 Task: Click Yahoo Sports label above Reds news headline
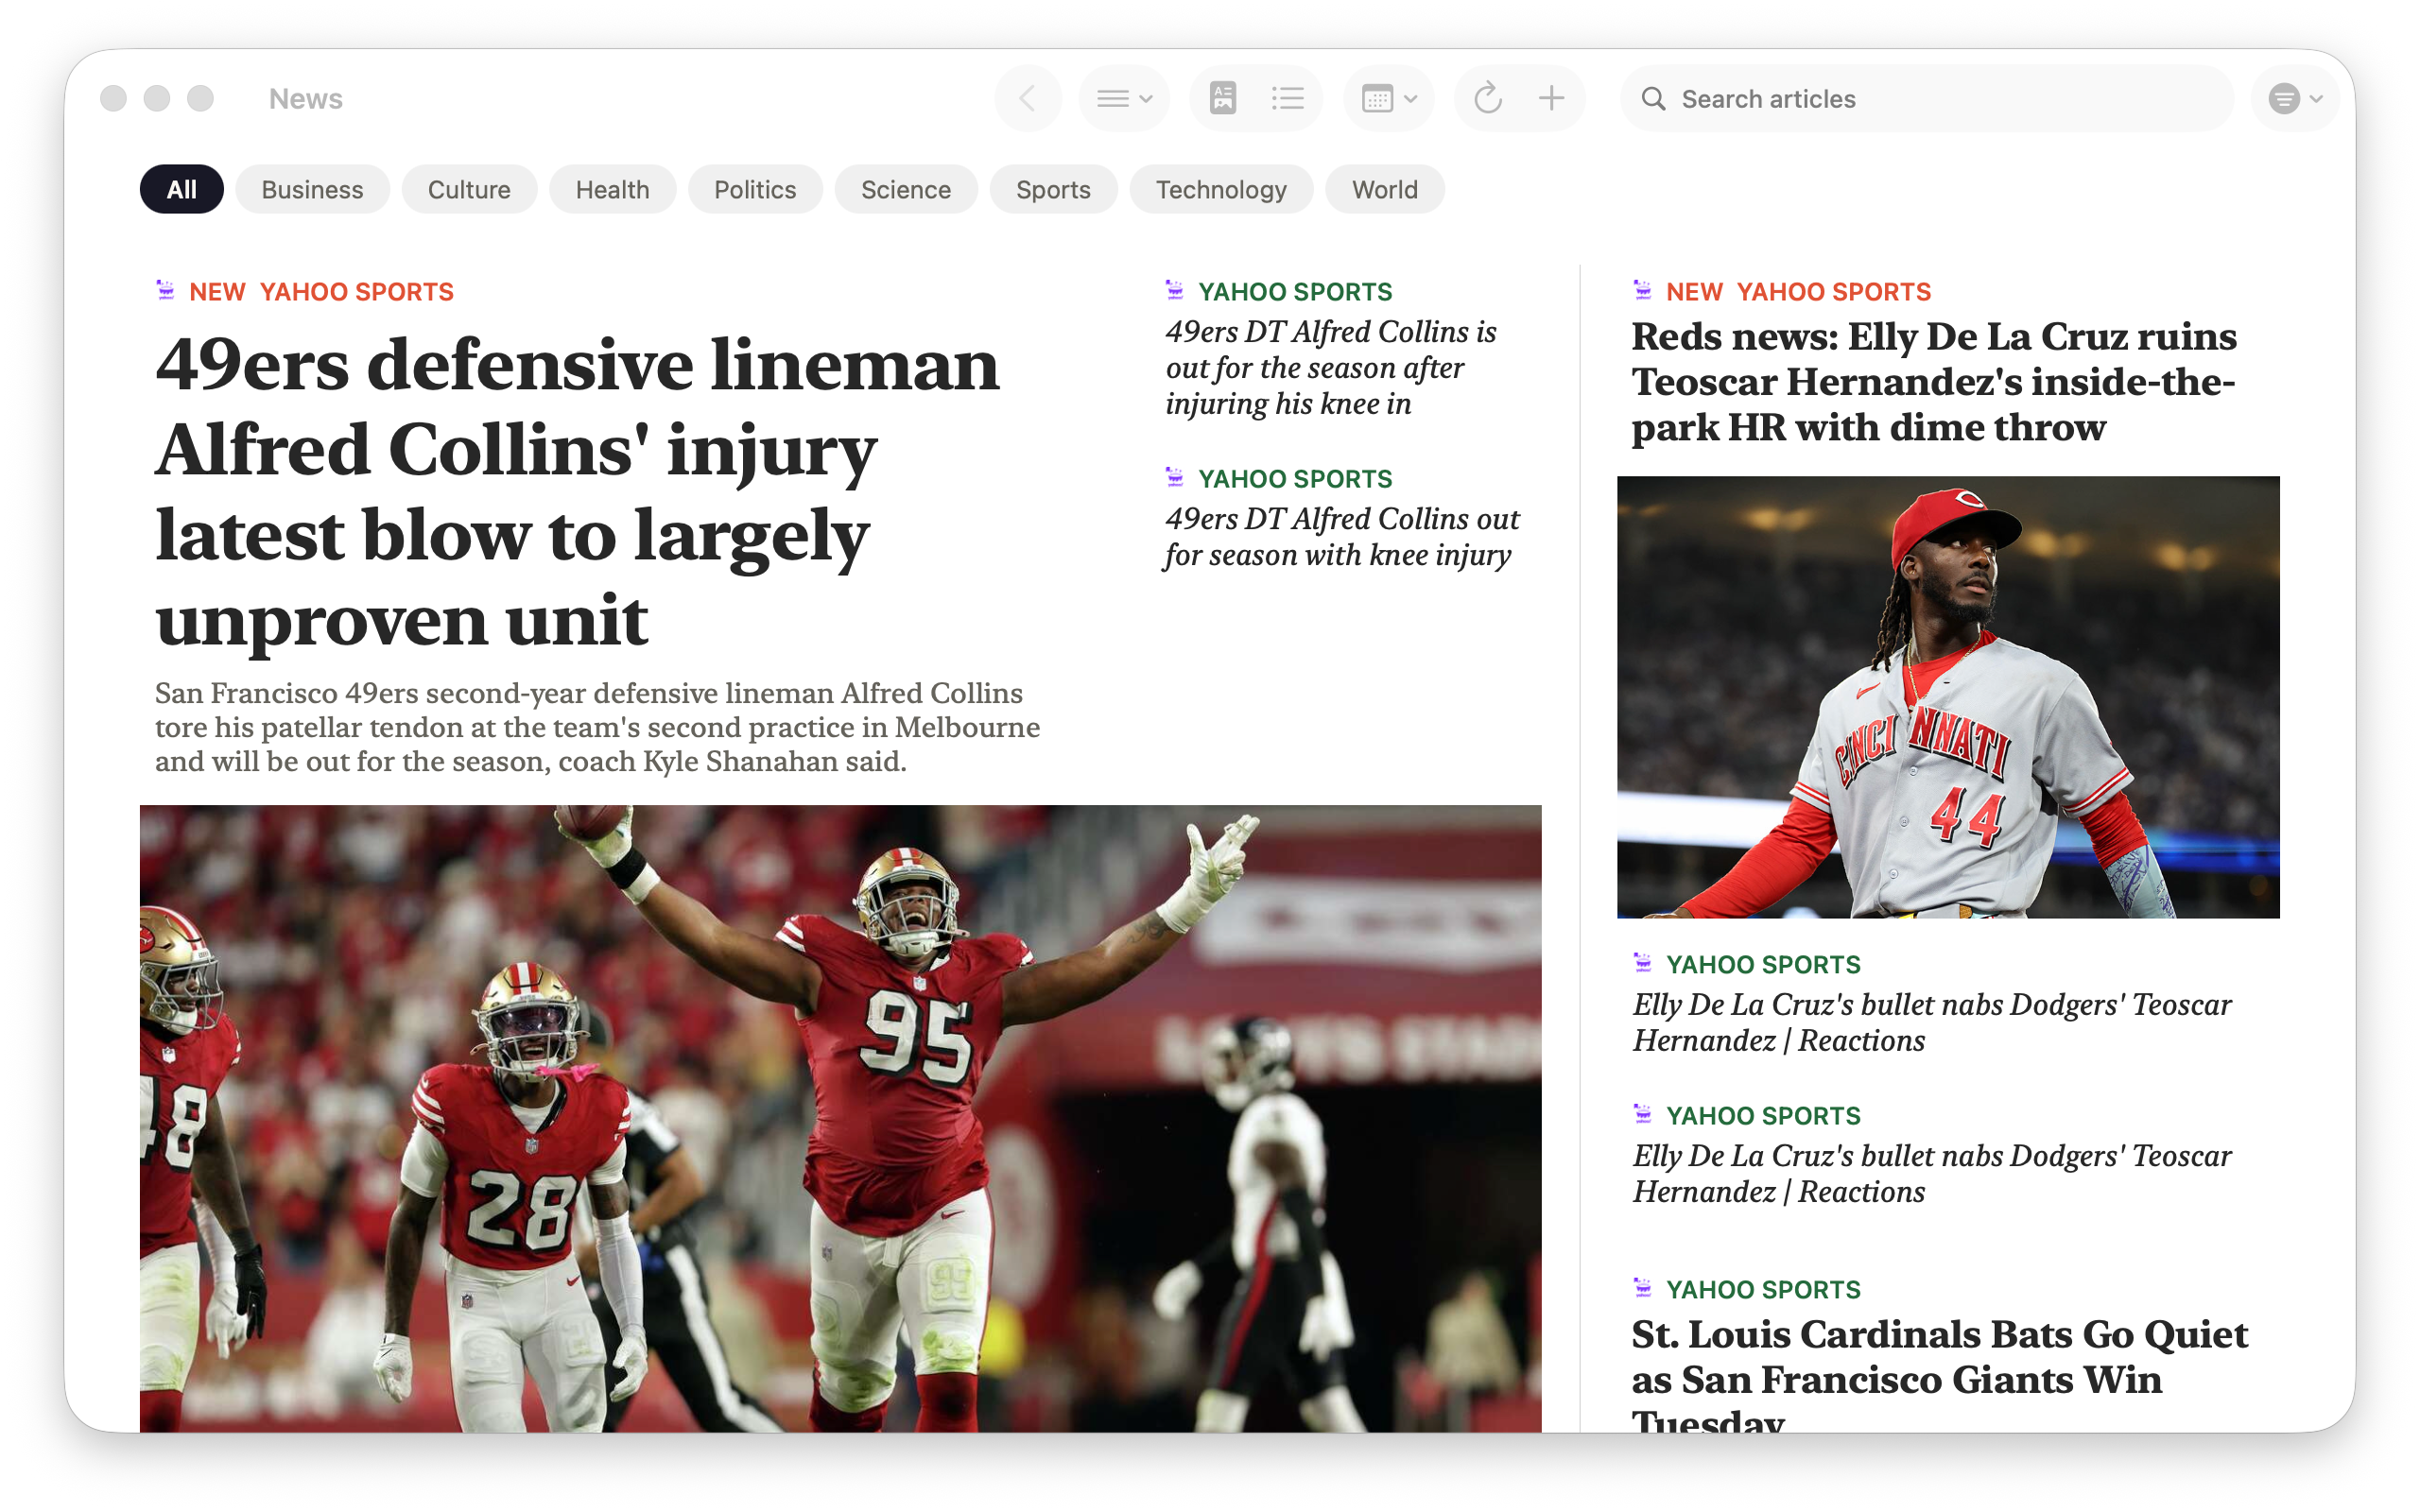1833,292
